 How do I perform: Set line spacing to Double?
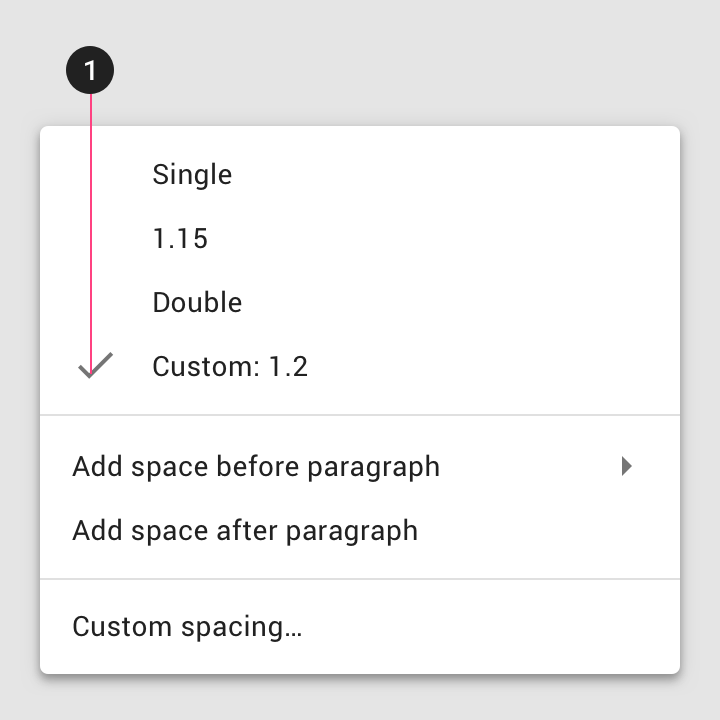tap(197, 303)
